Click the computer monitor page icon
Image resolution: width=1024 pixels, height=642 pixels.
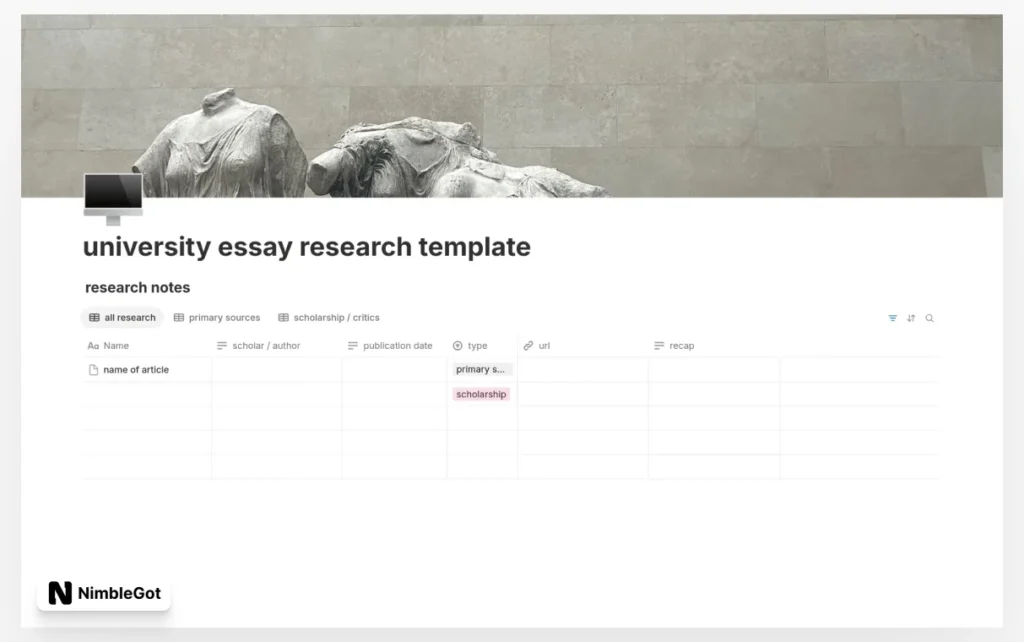(x=113, y=199)
